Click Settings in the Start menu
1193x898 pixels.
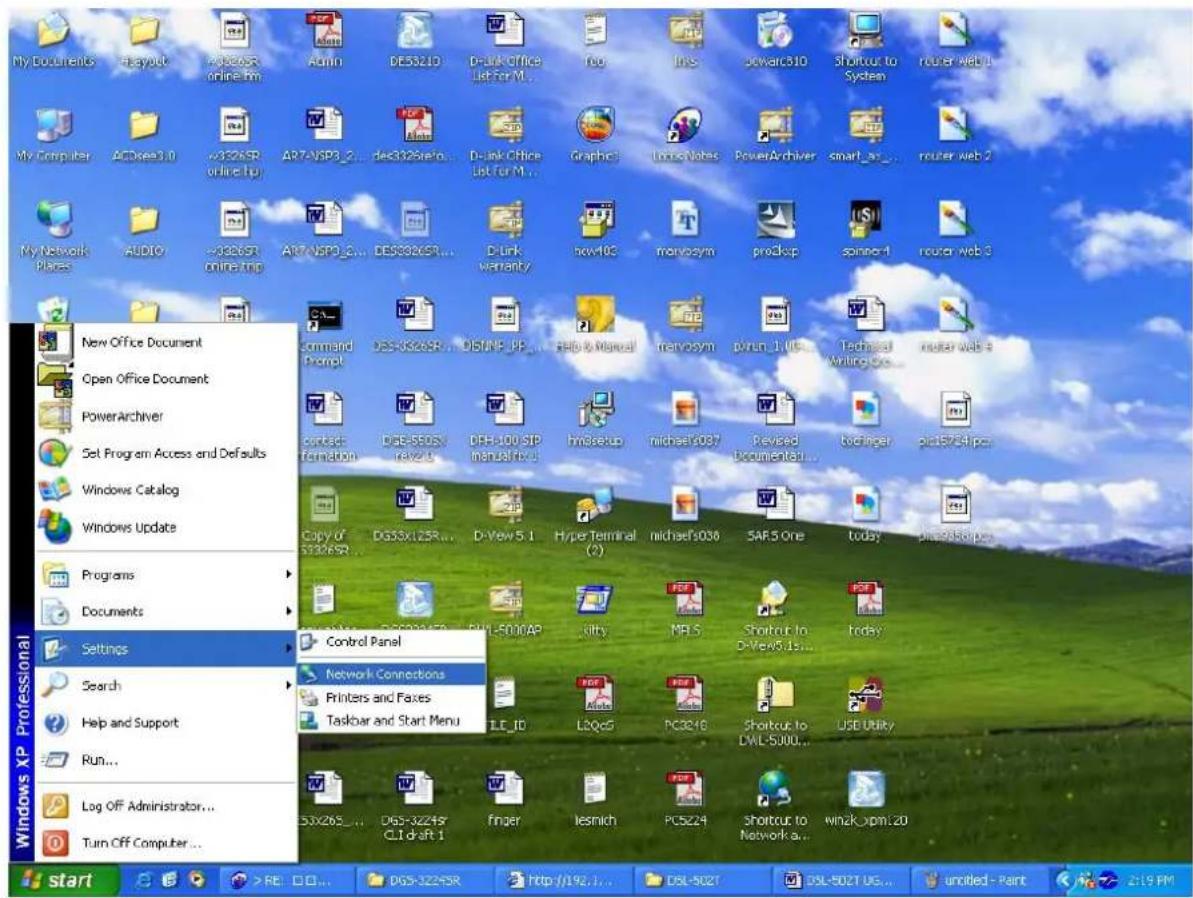click(x=166, y=649)
